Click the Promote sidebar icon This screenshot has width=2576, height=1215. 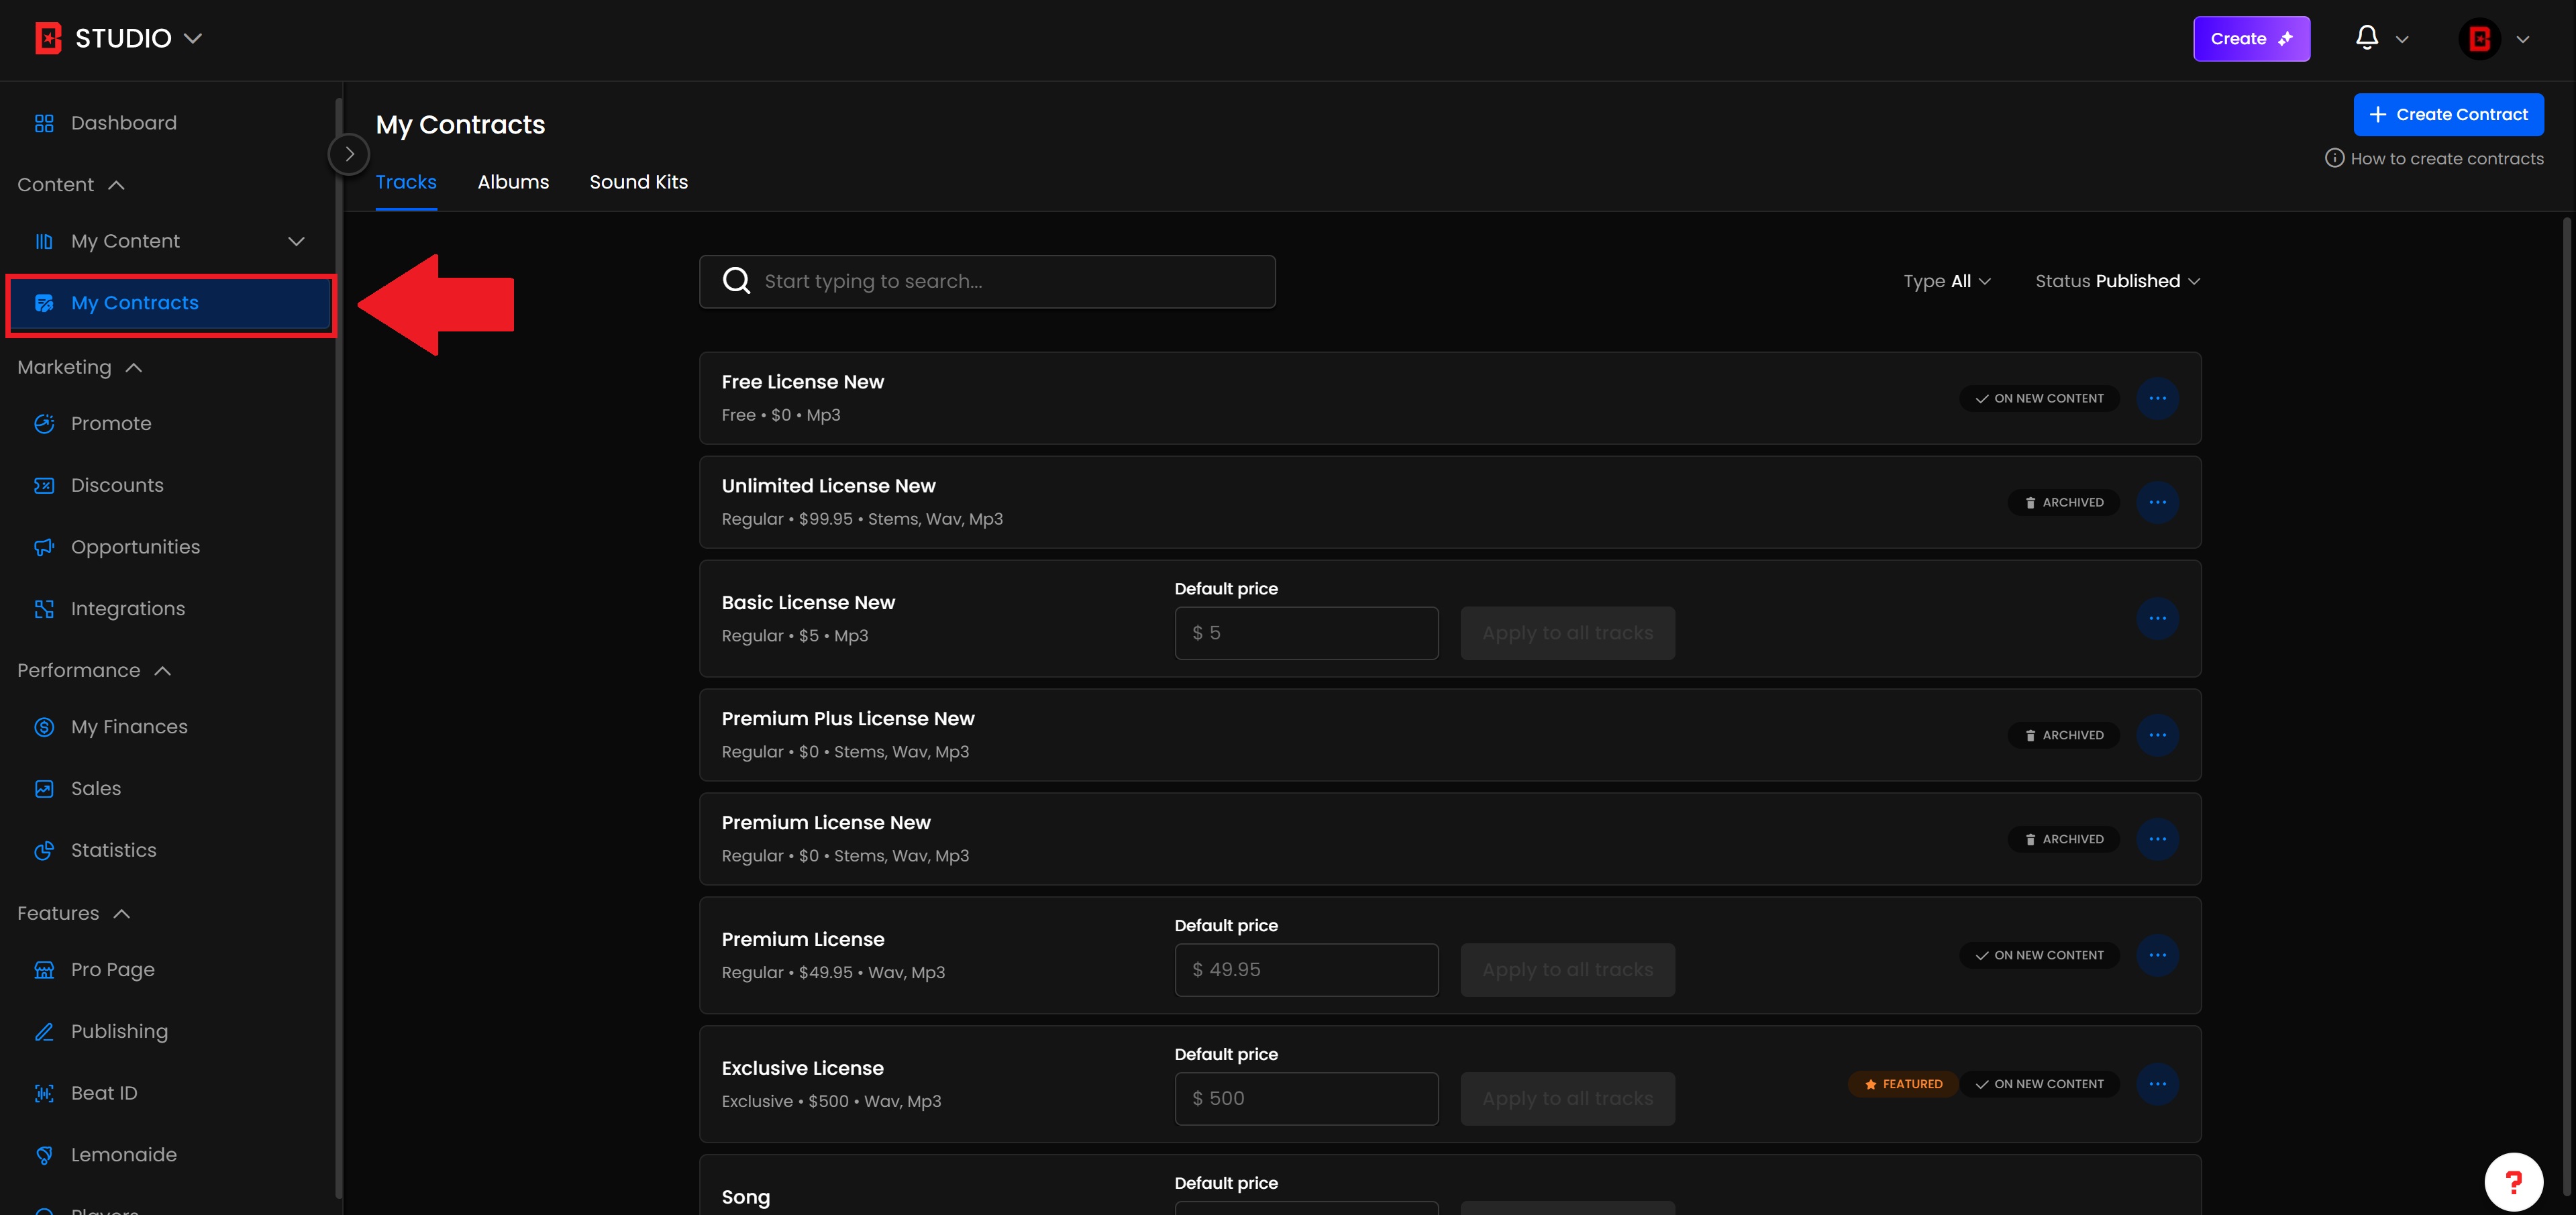click(44, 424)
